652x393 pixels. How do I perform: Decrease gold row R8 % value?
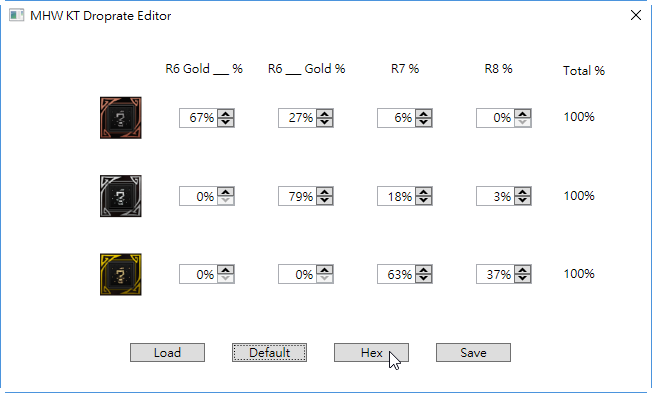pos(523,279)
